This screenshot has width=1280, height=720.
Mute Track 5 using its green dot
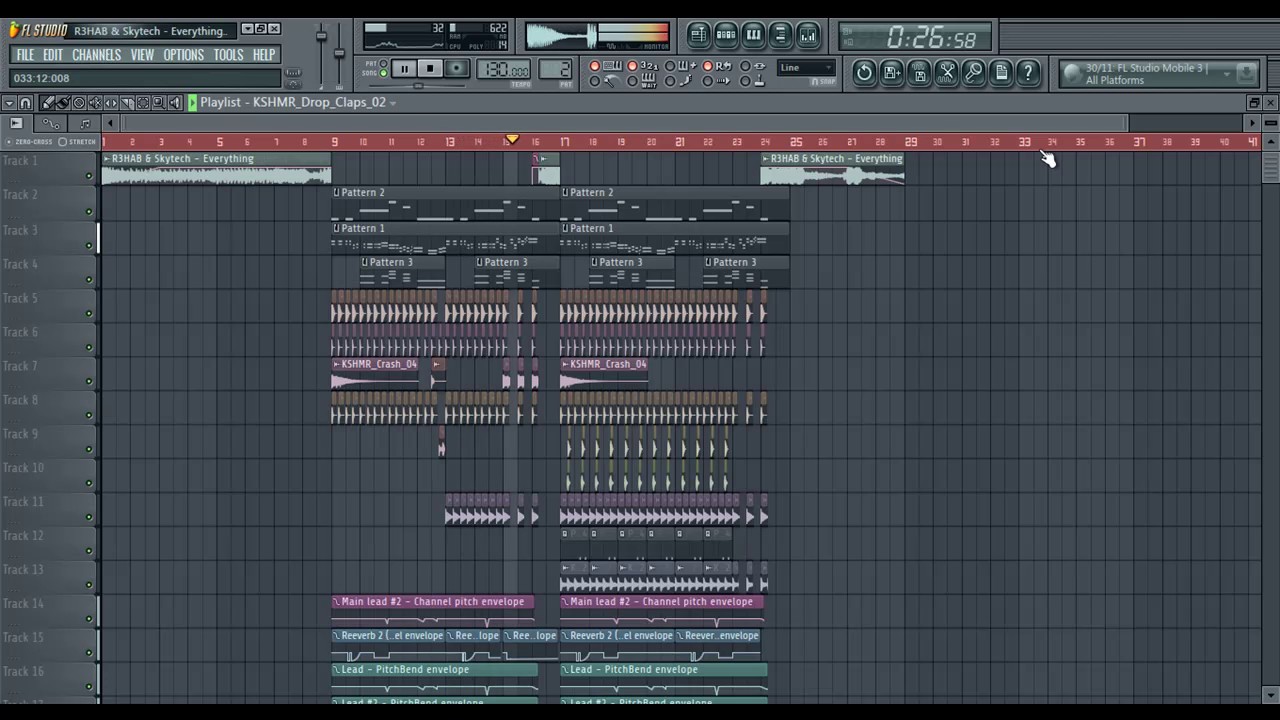point(89,313)
